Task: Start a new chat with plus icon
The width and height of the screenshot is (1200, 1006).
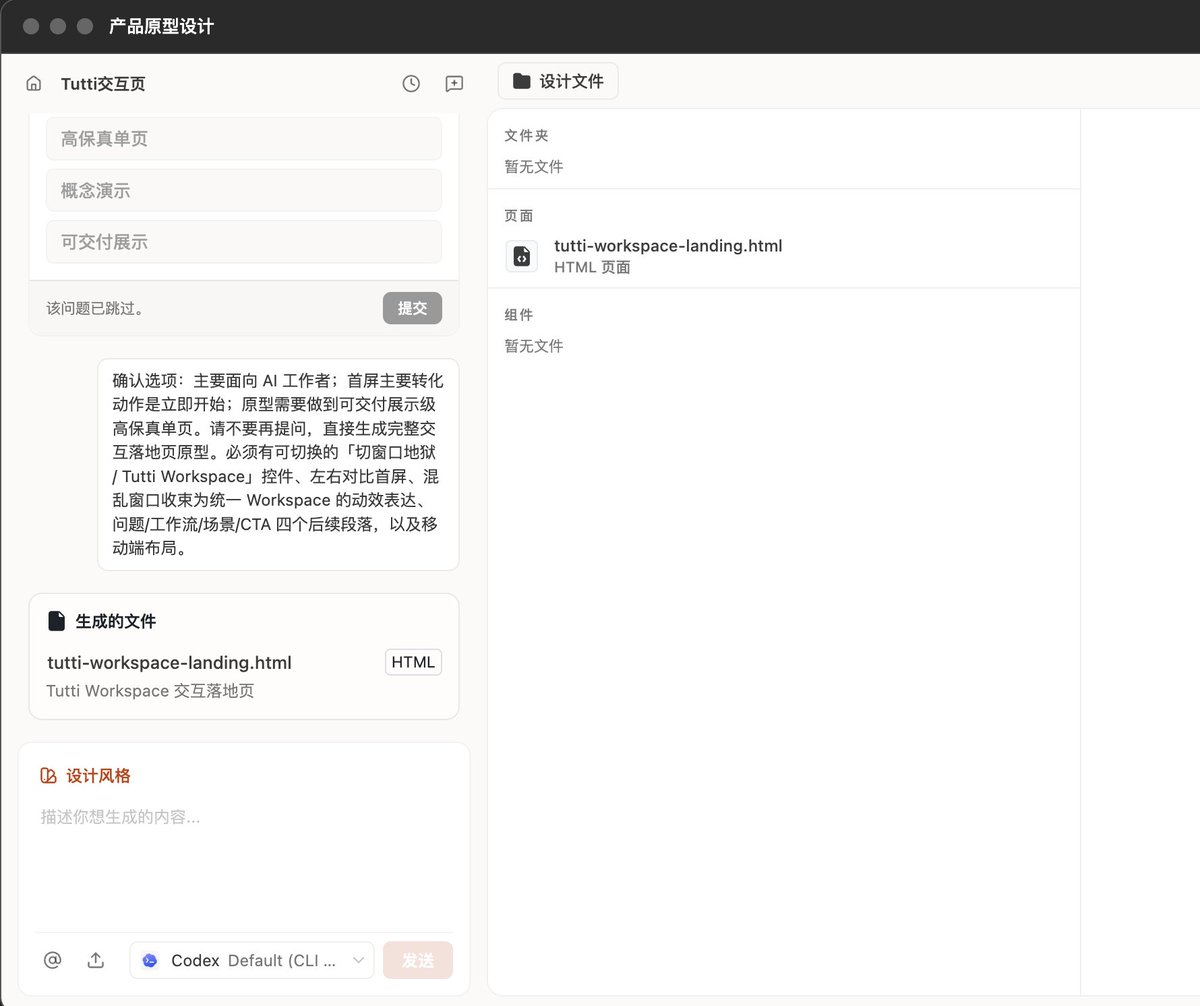Action: coord(454,84)
